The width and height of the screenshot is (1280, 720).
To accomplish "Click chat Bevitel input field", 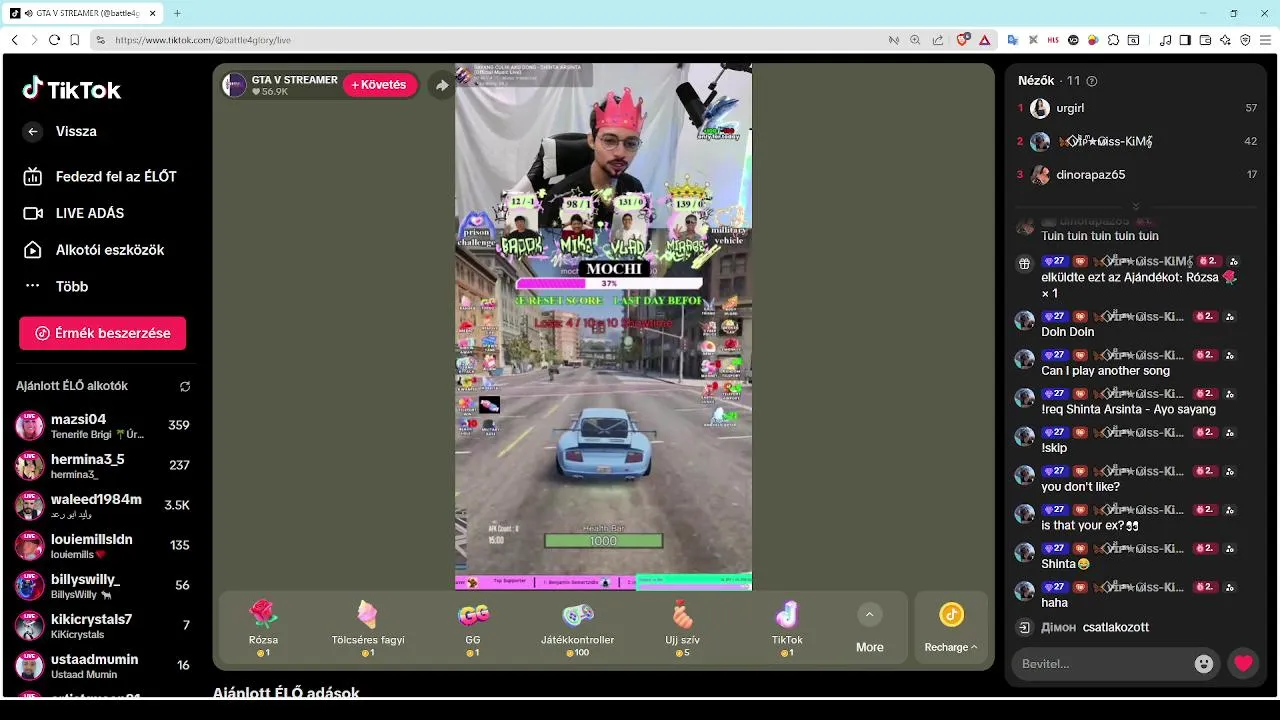I will [1102, 664].
